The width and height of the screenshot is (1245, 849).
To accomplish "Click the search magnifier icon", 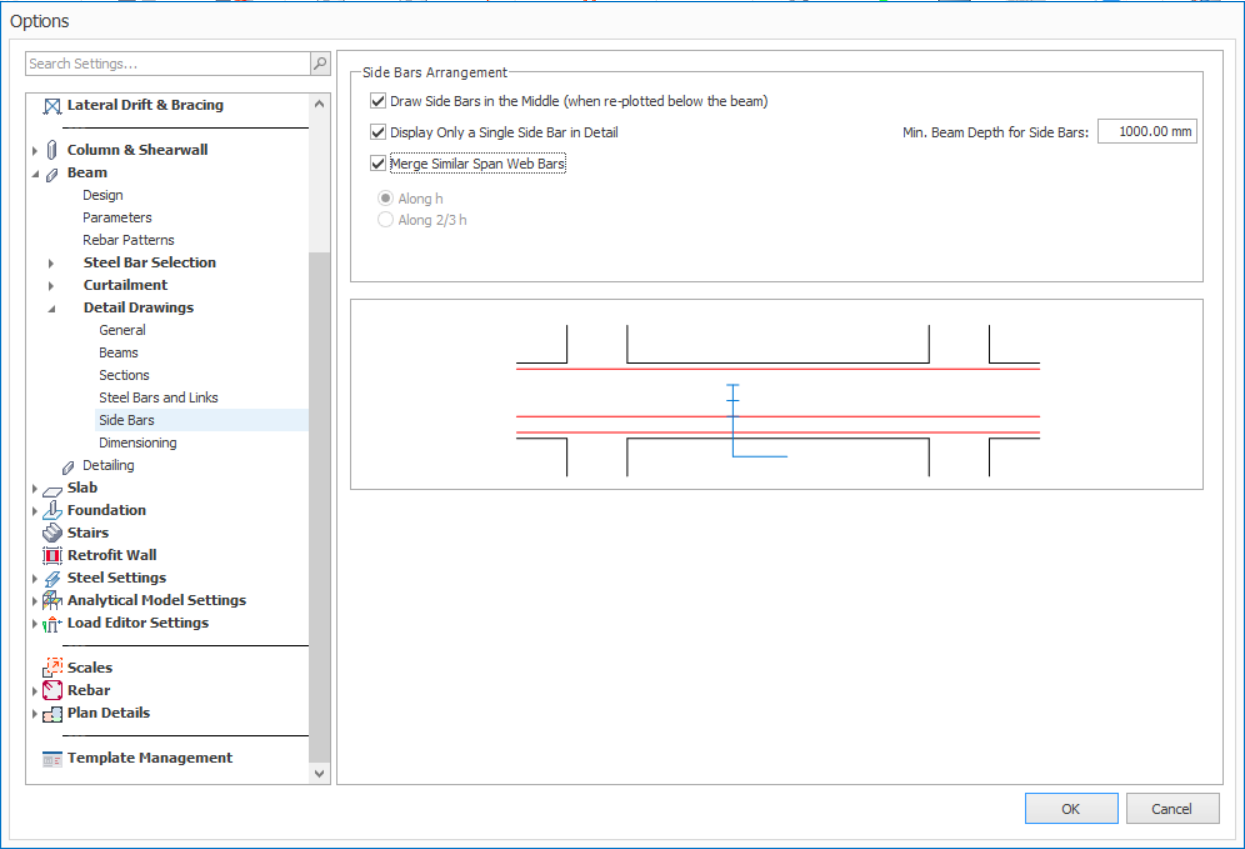I will (320, 64).
